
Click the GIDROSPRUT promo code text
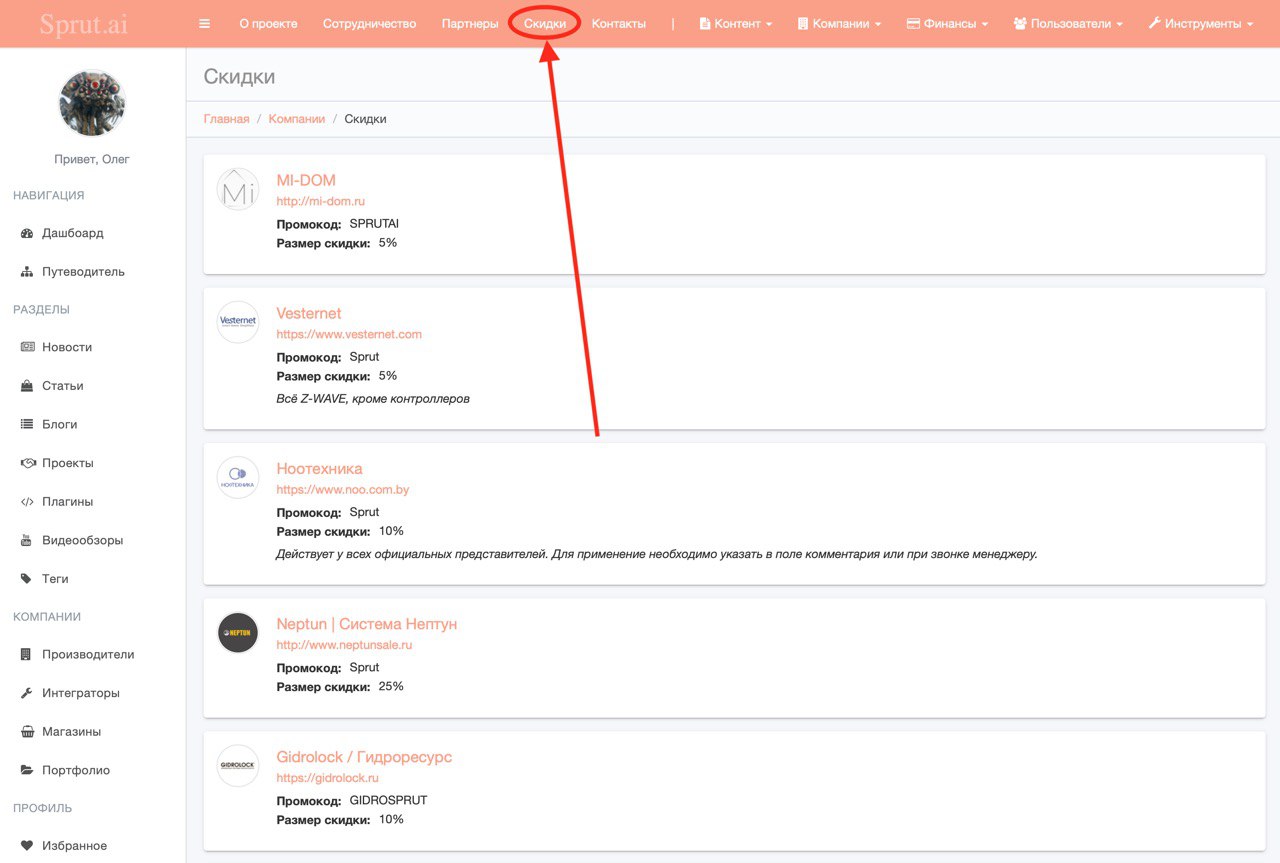388,800
